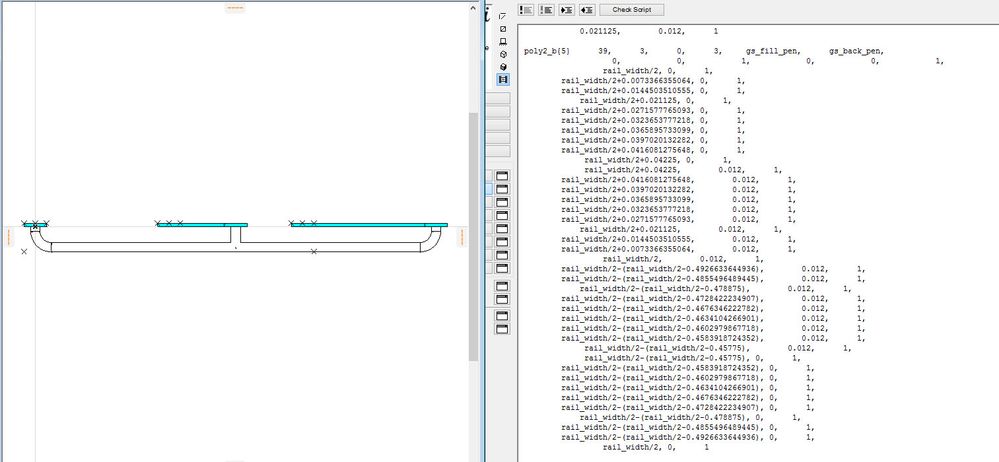Screen dimensions: 999x462
Task: Click the Uncomment selected lines toolbar icon
Action: [x=546, y=10]
